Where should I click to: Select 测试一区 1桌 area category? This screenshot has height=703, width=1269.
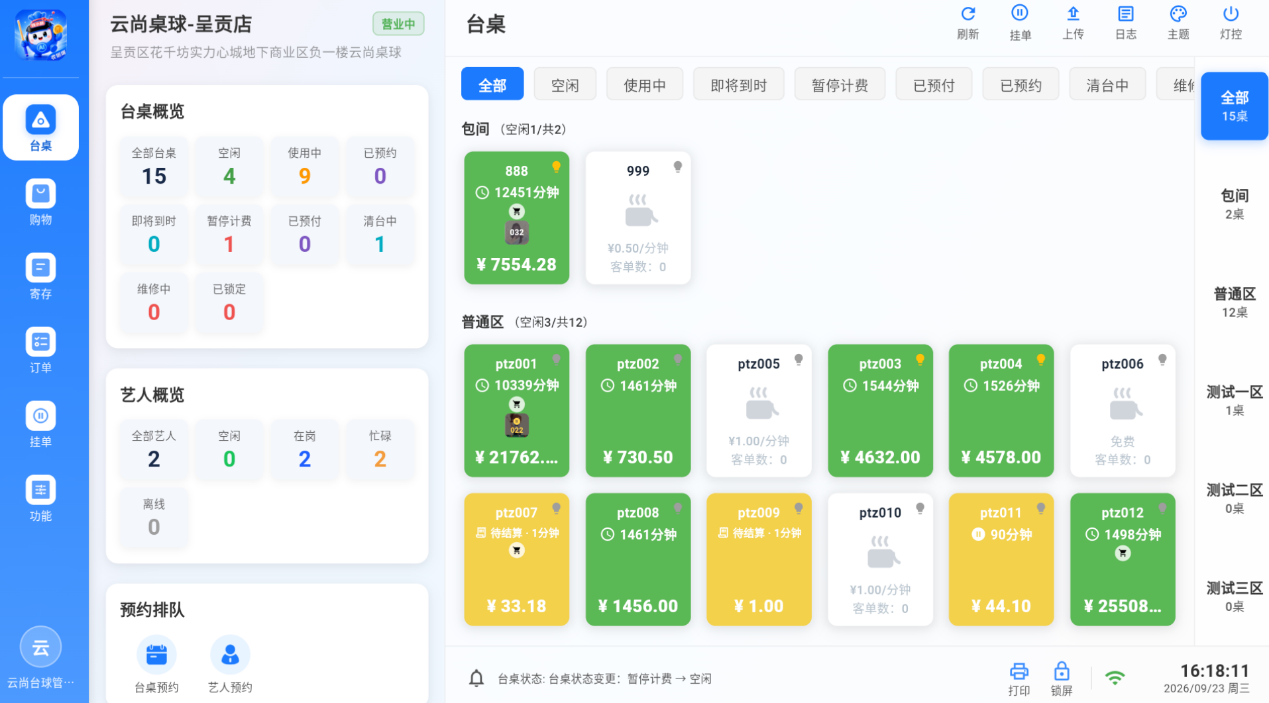1235,400
